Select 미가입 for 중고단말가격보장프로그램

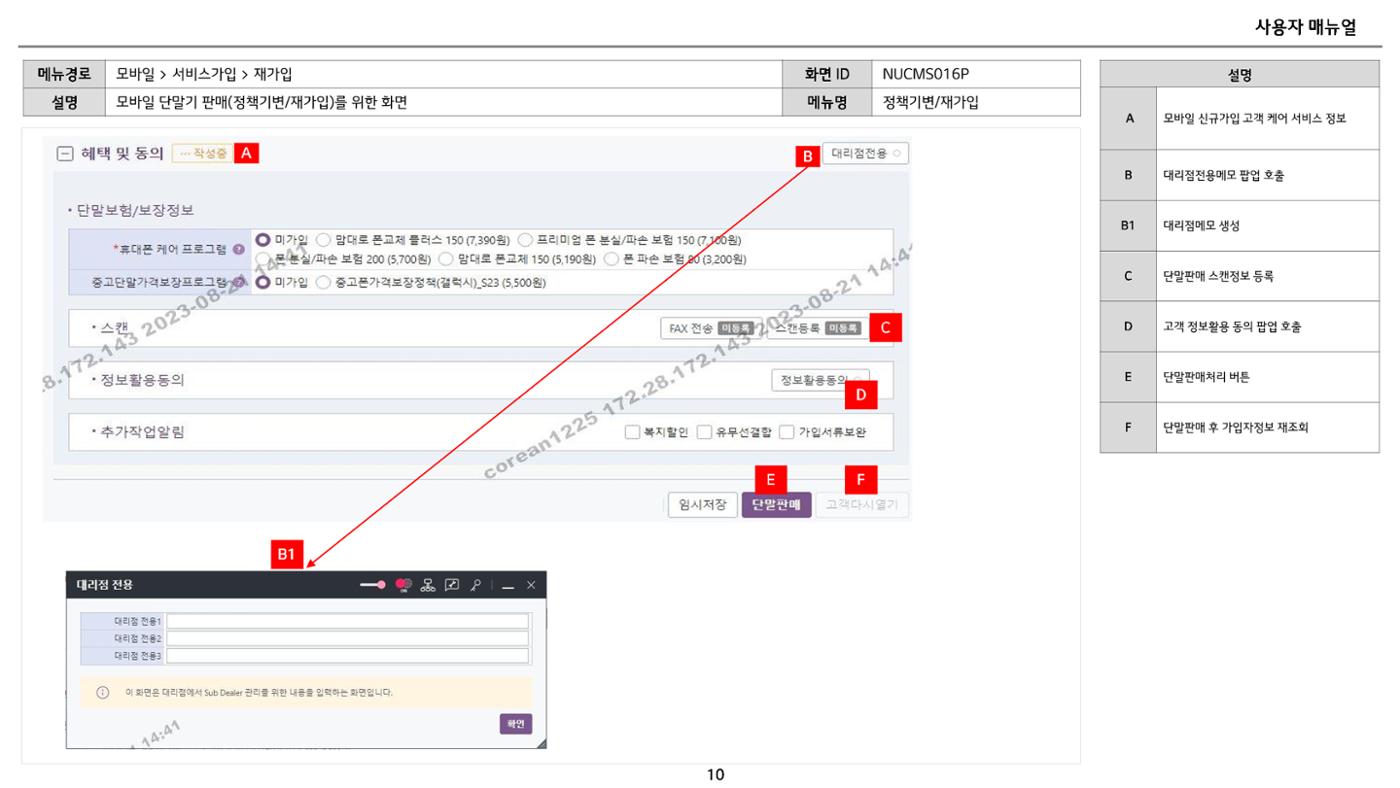click(x=264, y=283)
